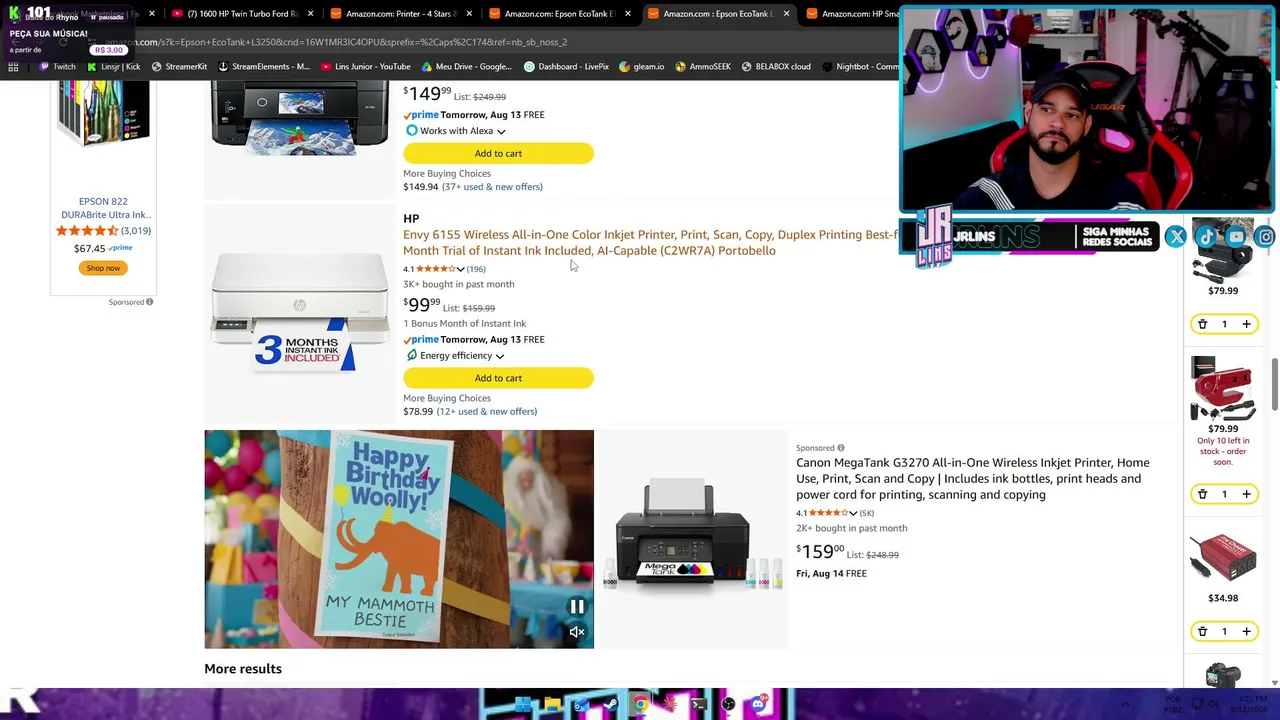View 37+ used & new offers
The width and height of the screenshot is (1280, 720).
(x=492, y=187)
